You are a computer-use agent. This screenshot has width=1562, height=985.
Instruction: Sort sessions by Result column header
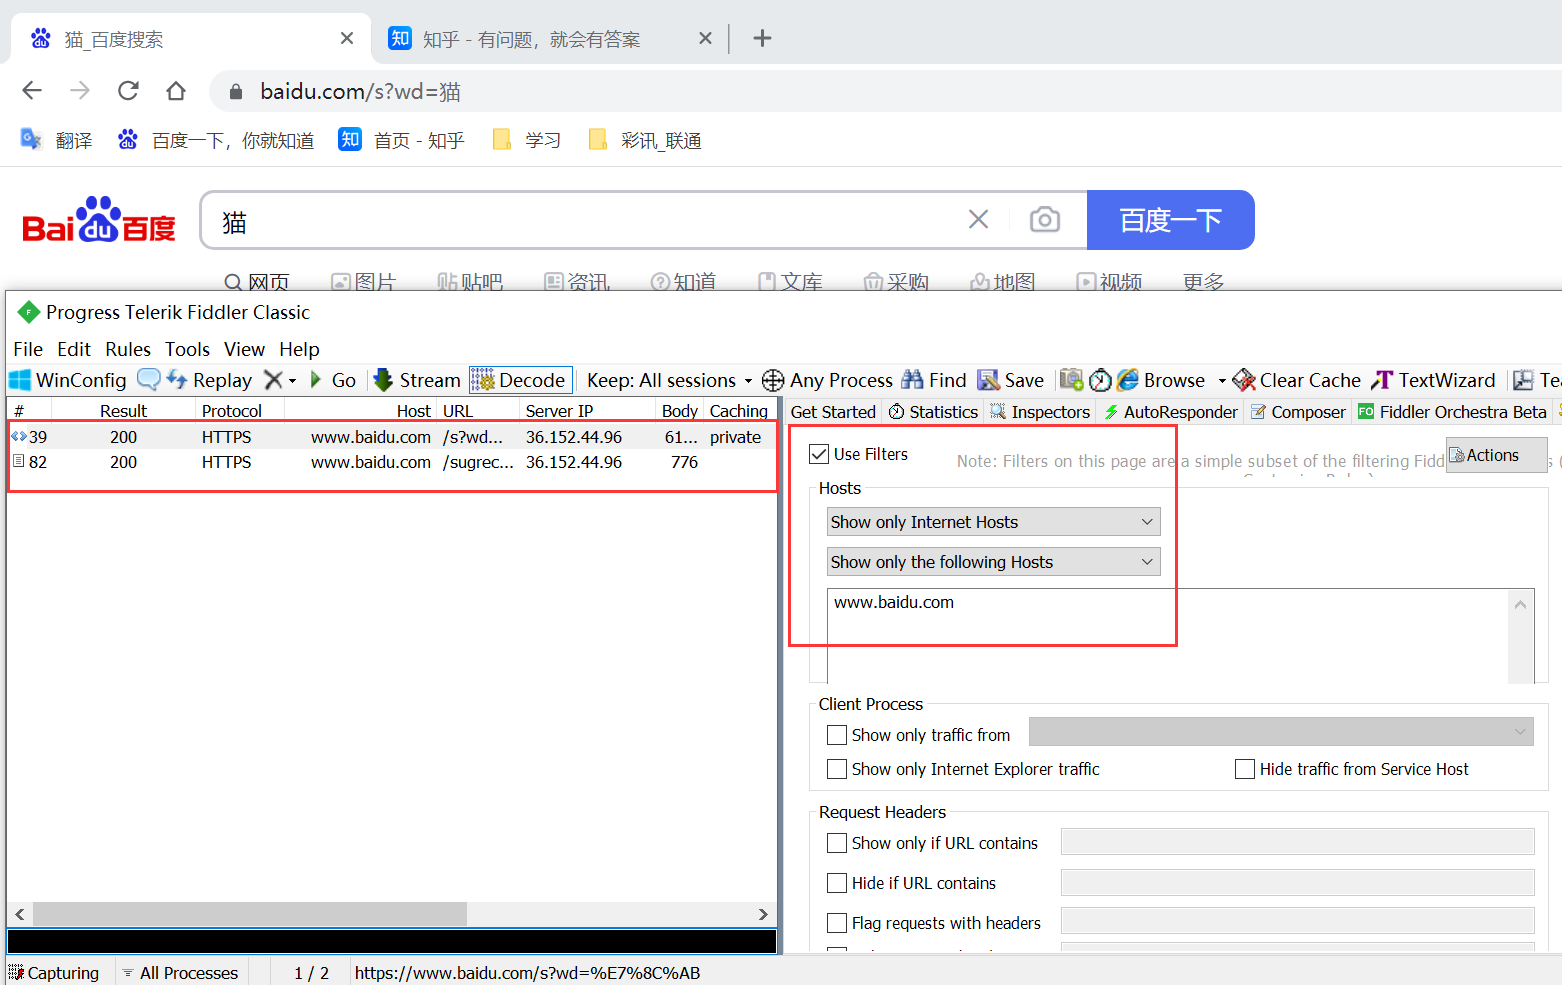(123, 411)
